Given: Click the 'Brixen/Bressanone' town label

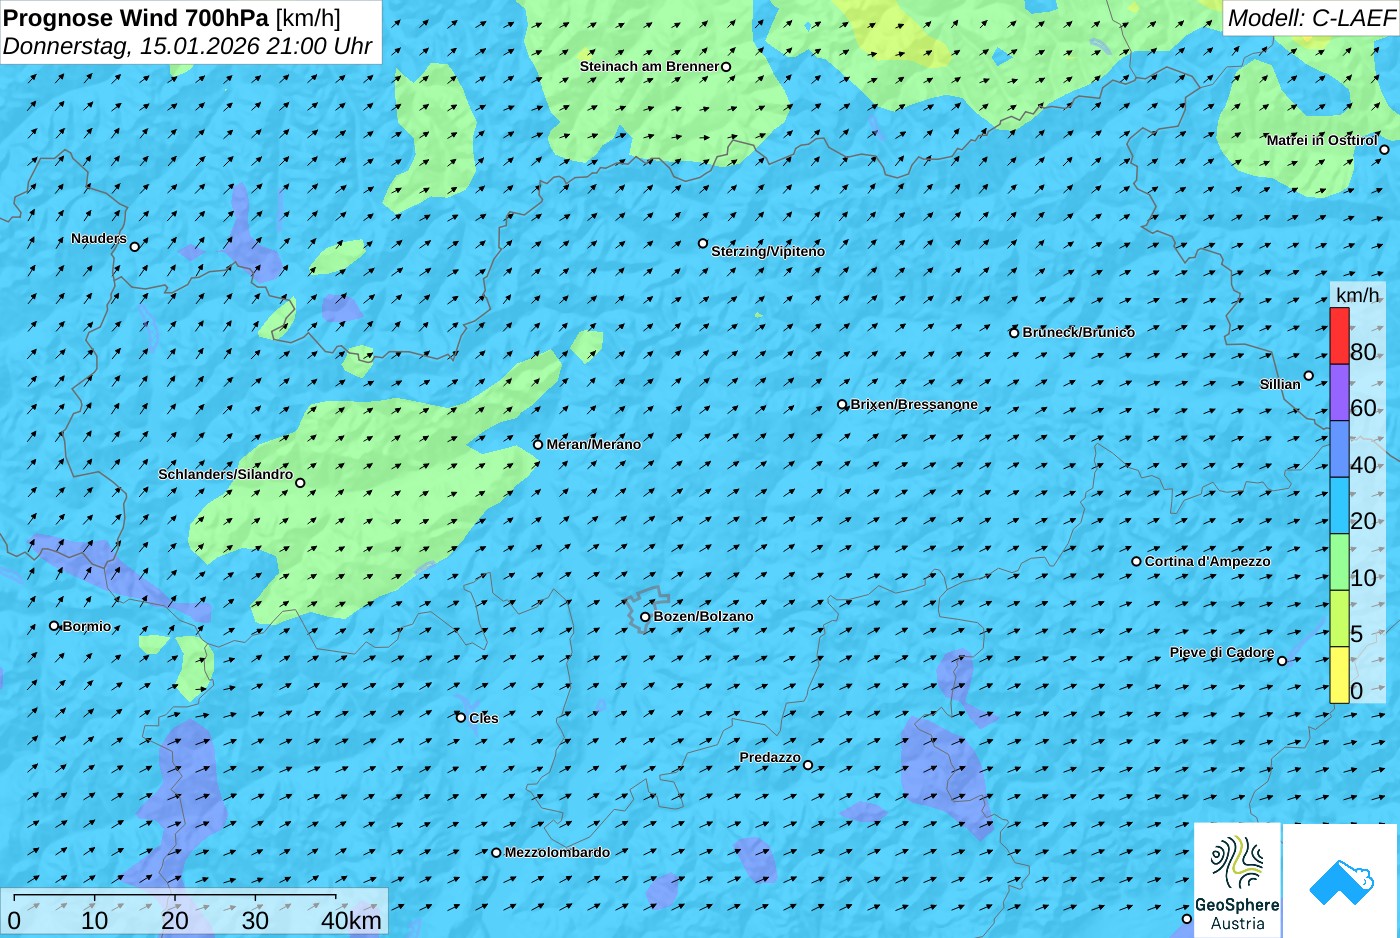Looking at the screenshot, I should tap(914, 404).
